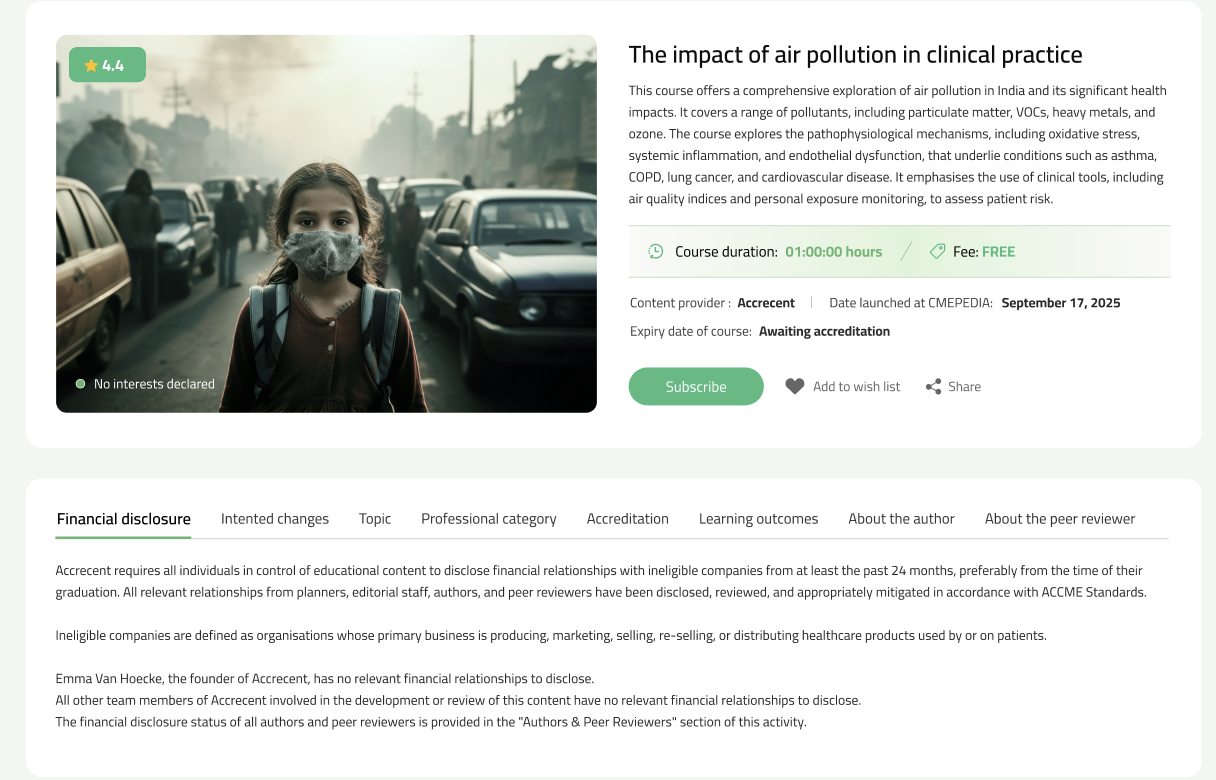The height and width of the screenshot is (780, 1216).
Task: Click the FREE fee value
Action: (998, 252)
